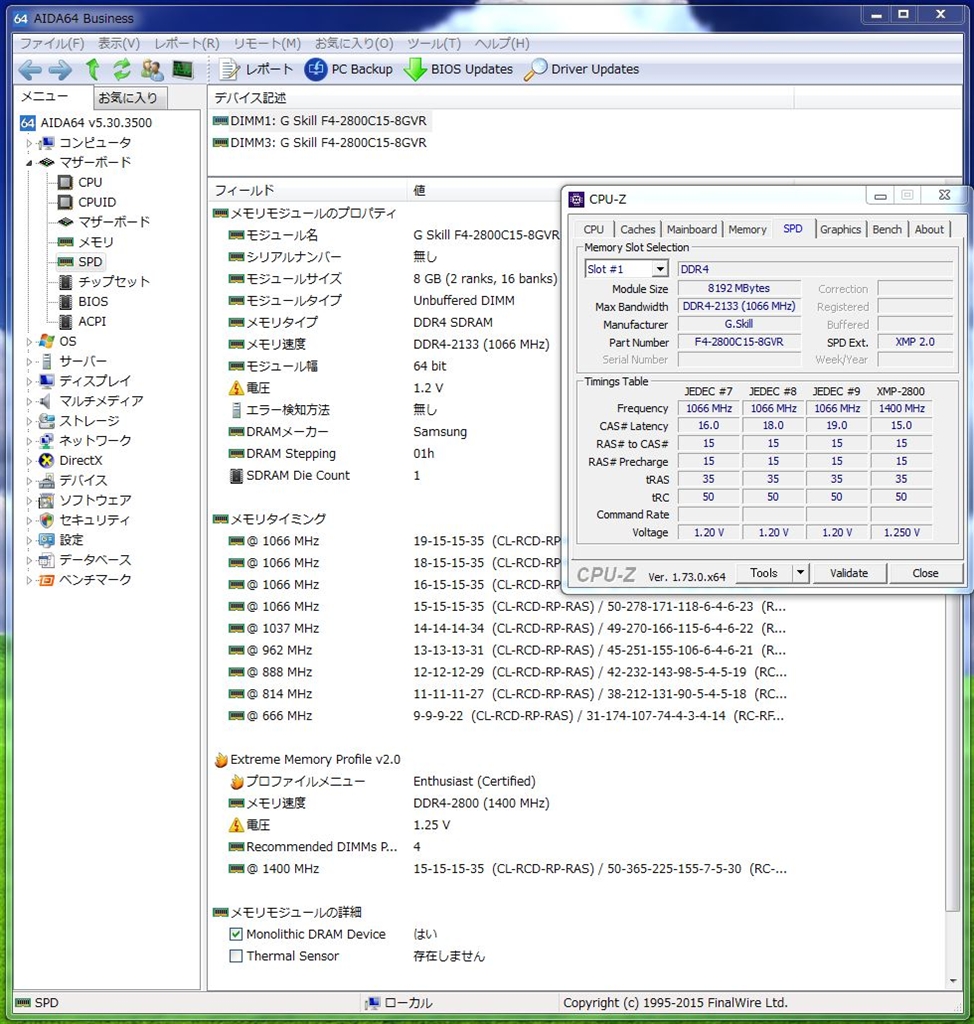Switch to the お気に入り favorites tab
The height and width of the screenshot is (1024, 974).
127,98
